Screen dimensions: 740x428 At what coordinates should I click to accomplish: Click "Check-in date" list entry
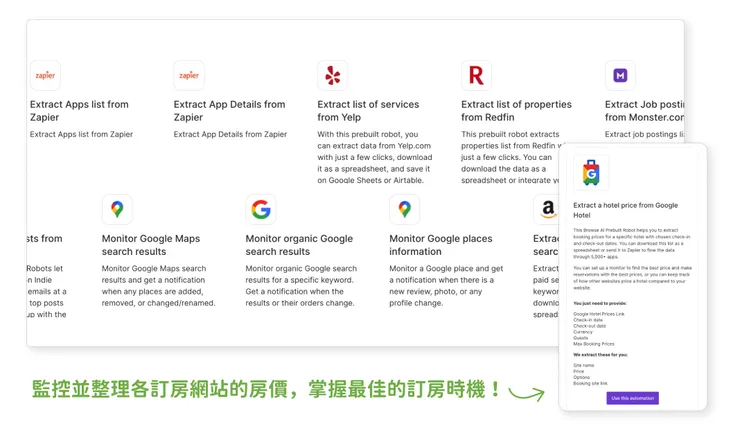point(588,320)
